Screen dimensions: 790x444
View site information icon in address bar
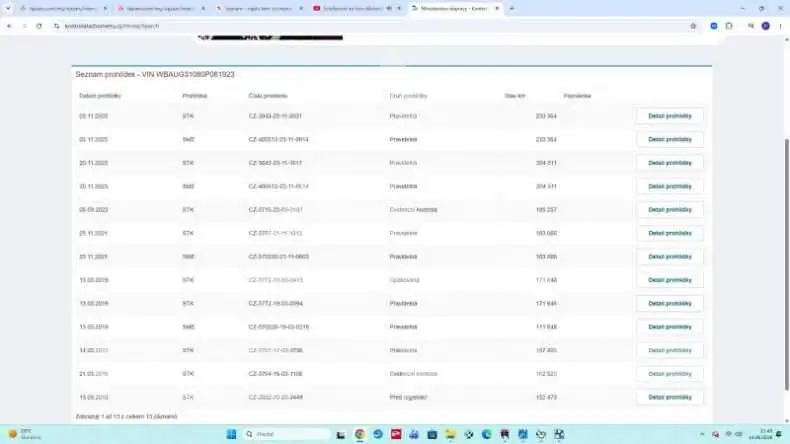point(56,26)
